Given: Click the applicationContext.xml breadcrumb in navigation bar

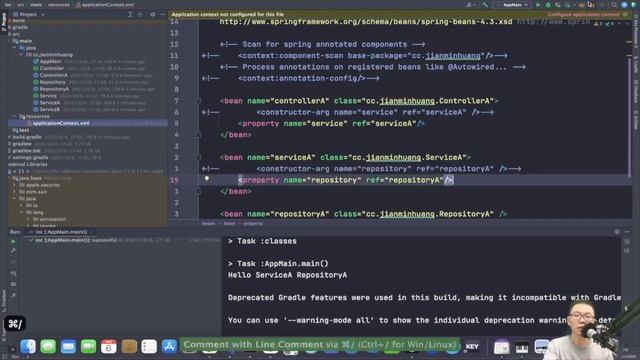Looking at the screenshot, I should pos(105,4).
